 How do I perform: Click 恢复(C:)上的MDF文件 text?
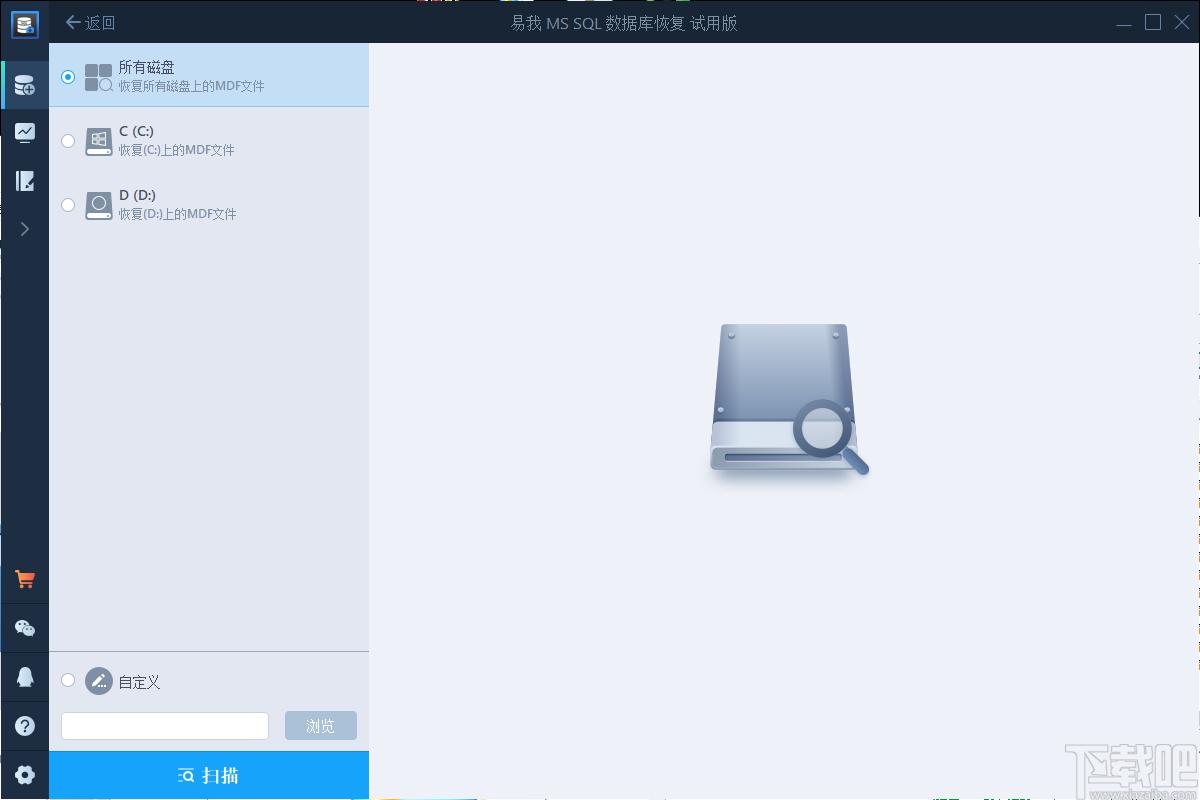[x=176, y=150]
